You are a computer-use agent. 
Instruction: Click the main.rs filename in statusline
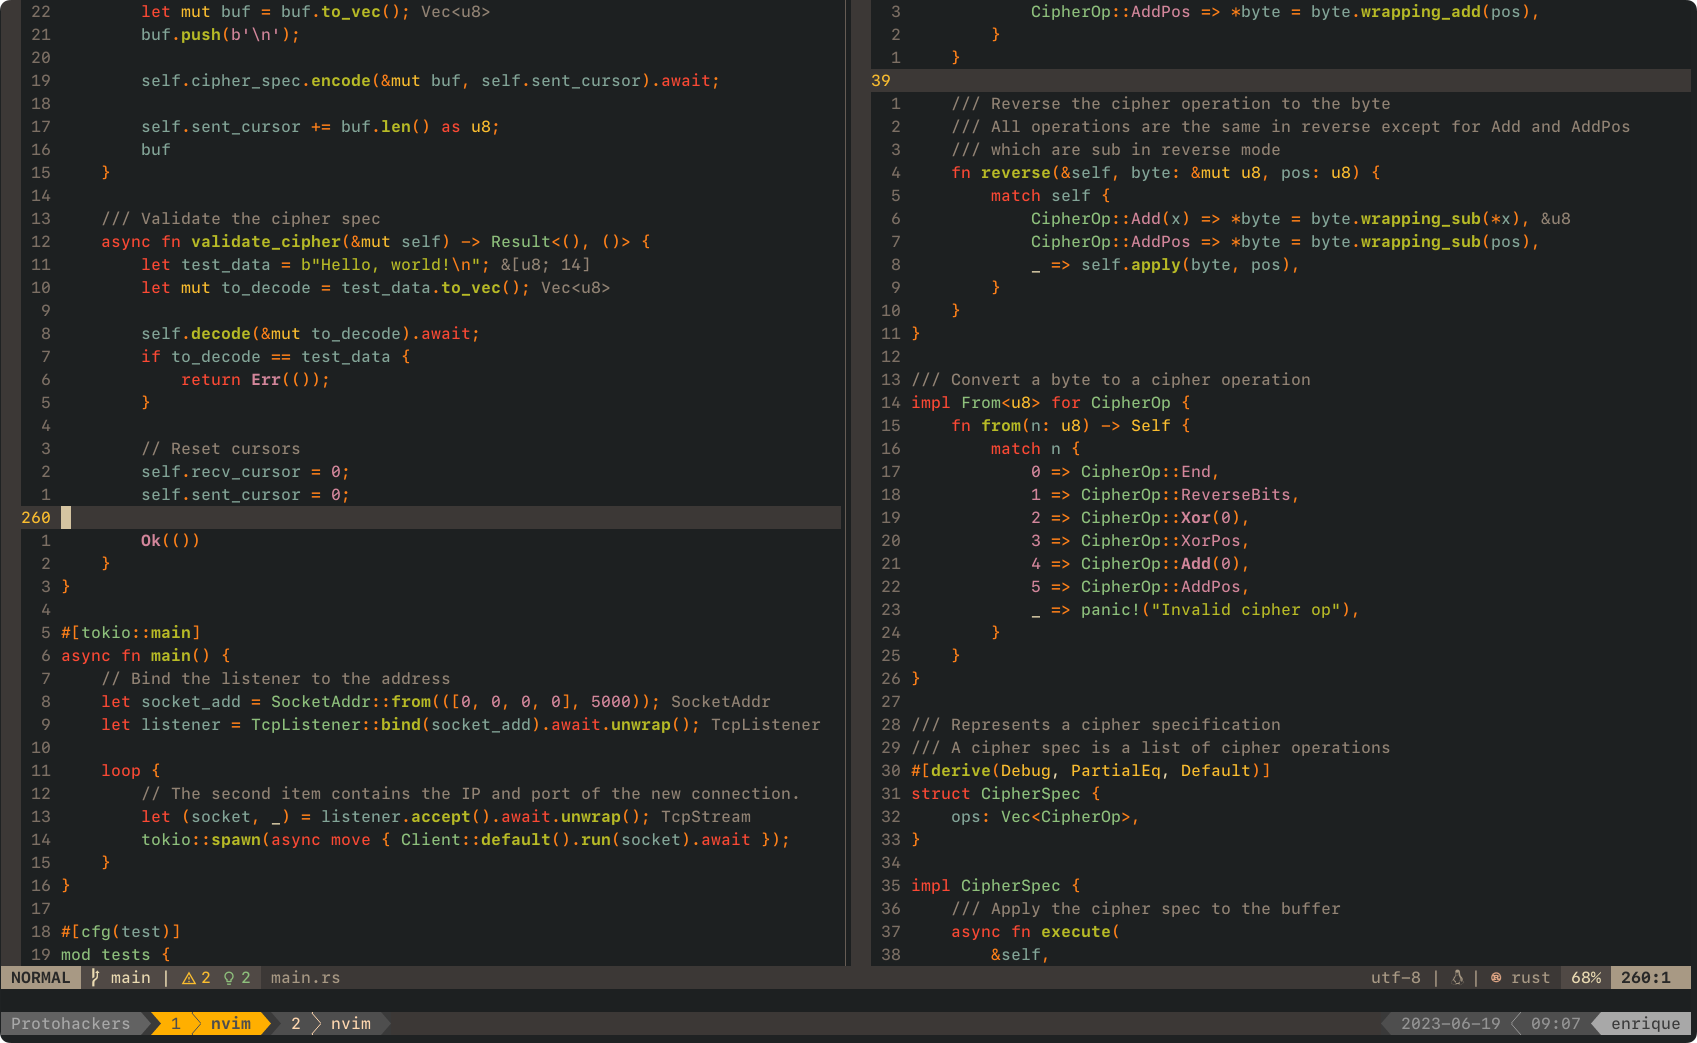(306, 978)
